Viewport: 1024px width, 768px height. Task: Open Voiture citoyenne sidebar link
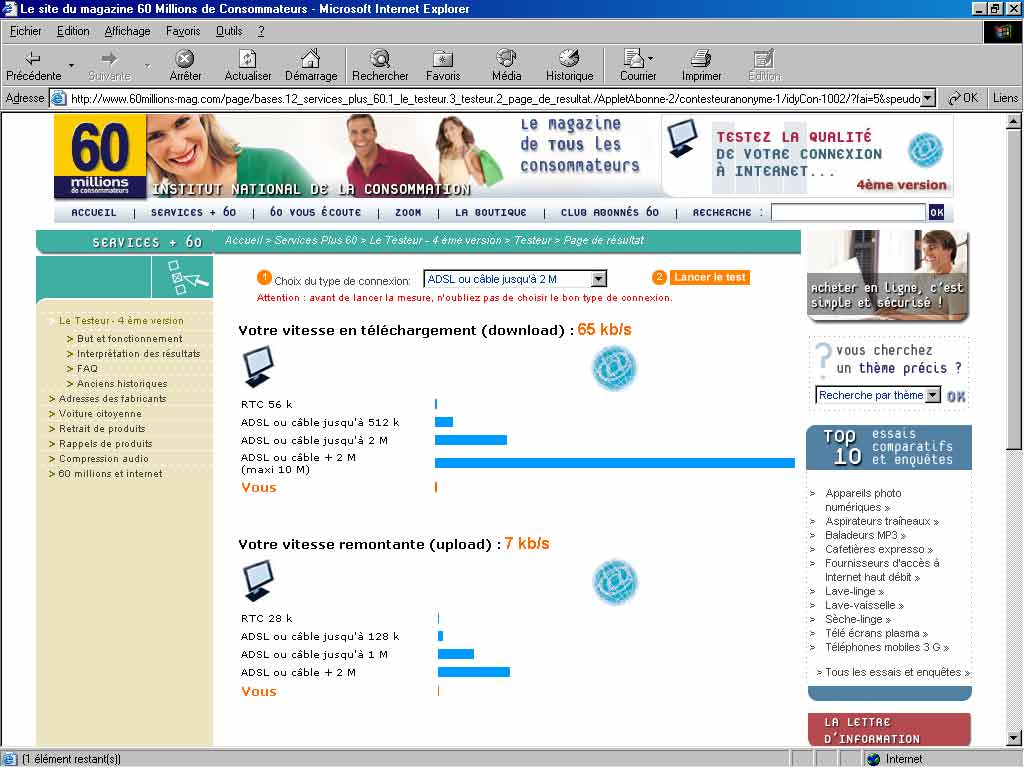(x=100, y=413)
